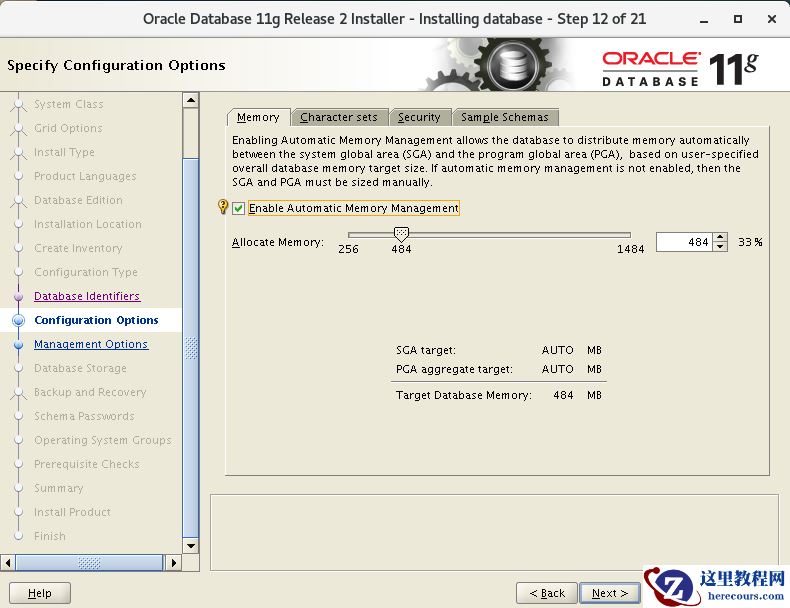Click the sidebar horizontal scrollbar thumb
This screenshot has width=790, height=608.
[89, 563]
